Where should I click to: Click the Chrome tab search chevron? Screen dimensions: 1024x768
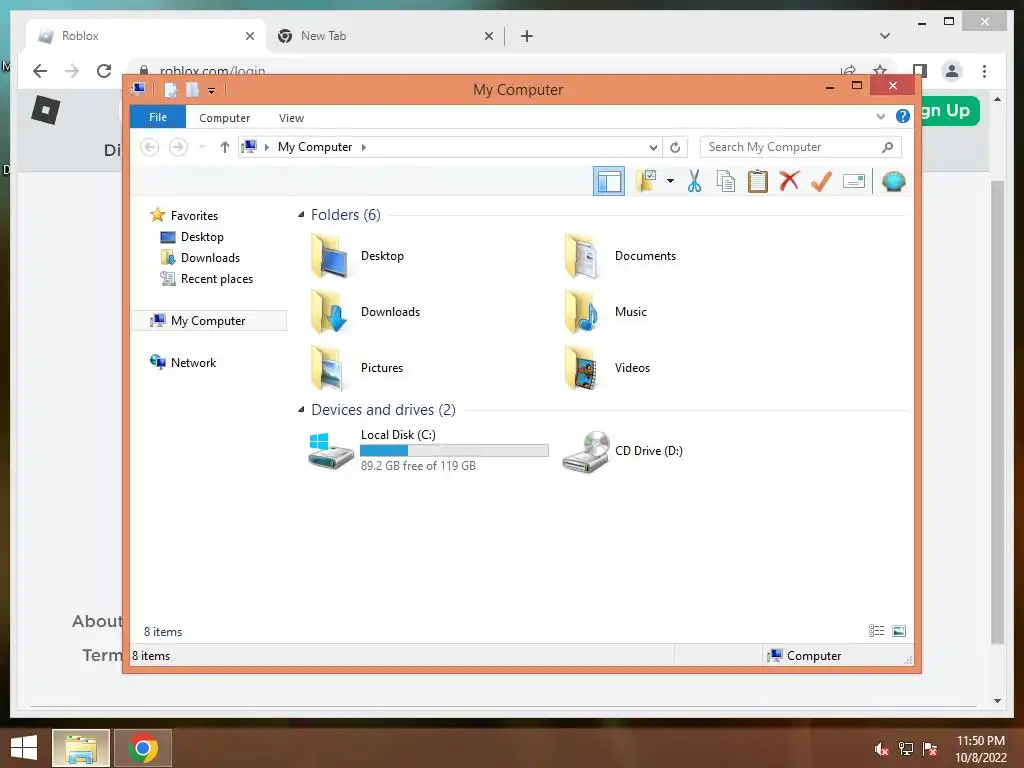pyautogui.click(x=885, y=36)
